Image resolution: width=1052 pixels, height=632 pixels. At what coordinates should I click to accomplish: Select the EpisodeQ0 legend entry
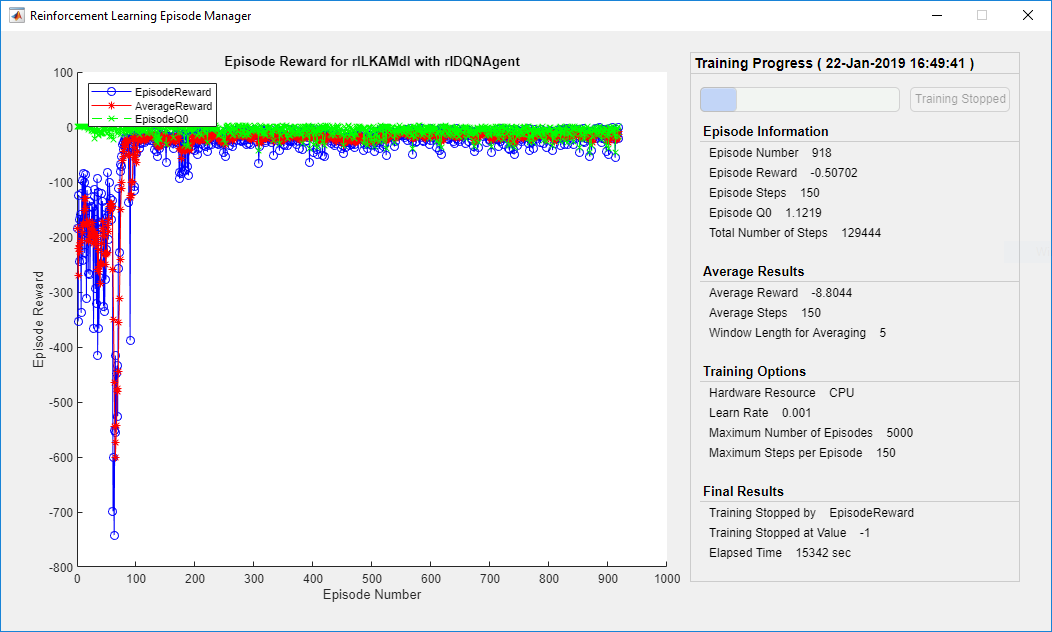(x=140, y=119)
